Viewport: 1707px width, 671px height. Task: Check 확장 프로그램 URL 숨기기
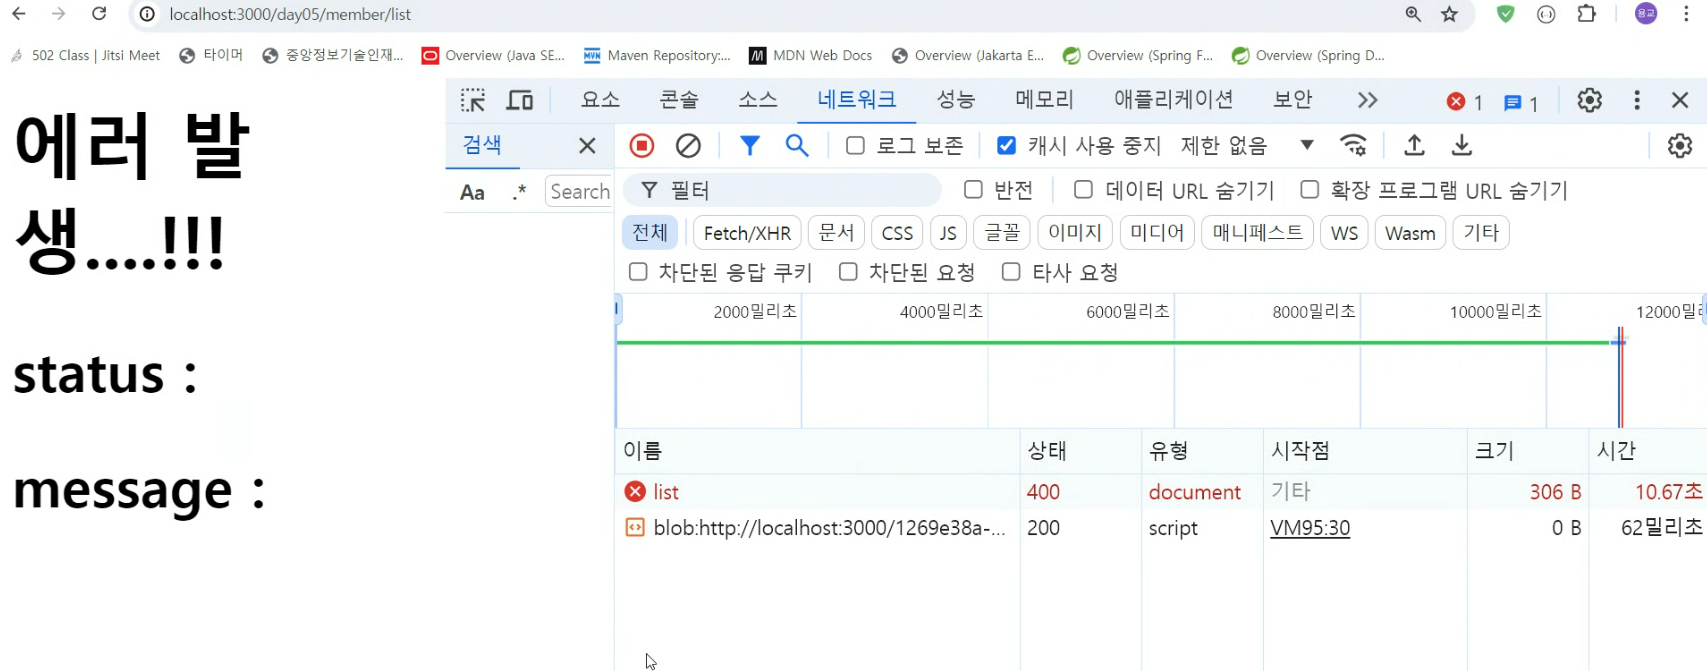pos(1309,189)
